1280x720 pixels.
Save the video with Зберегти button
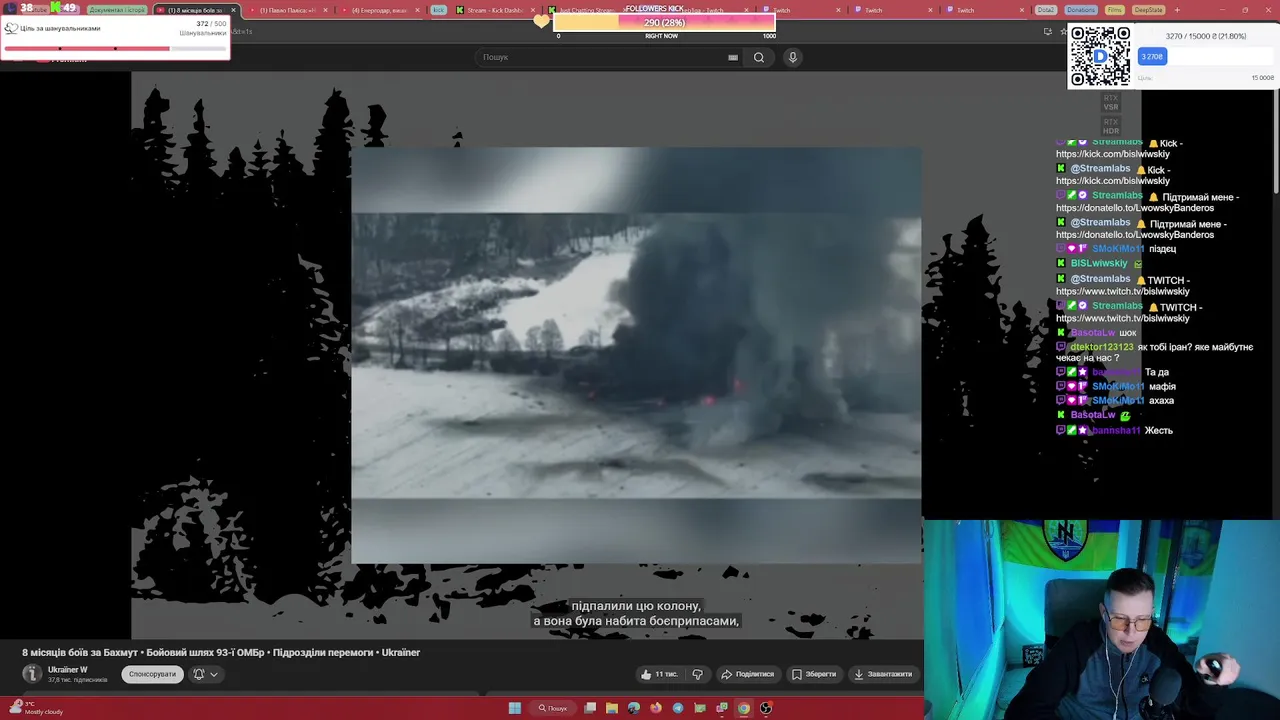[815, 674]
